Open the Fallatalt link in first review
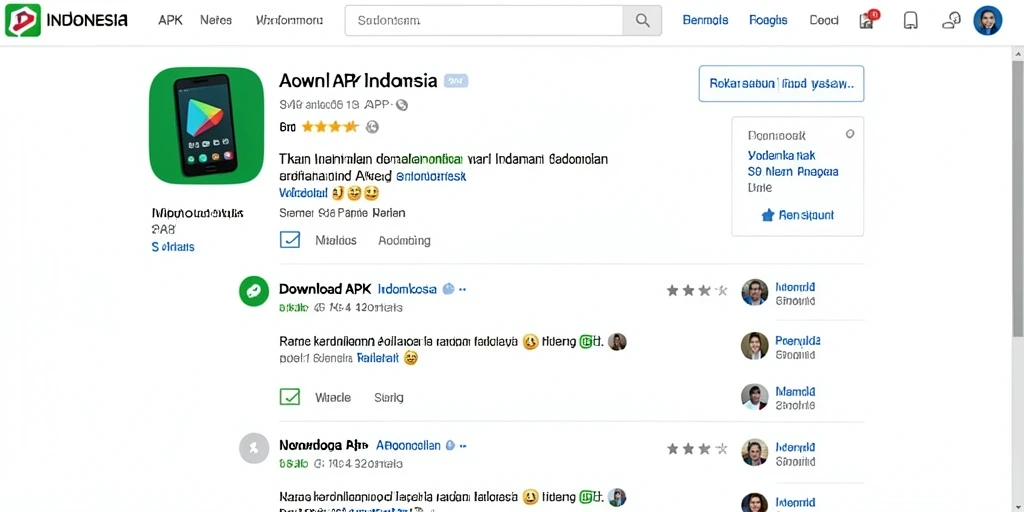This screenshot has width=1024, height=512. click(x=377, y=358)
